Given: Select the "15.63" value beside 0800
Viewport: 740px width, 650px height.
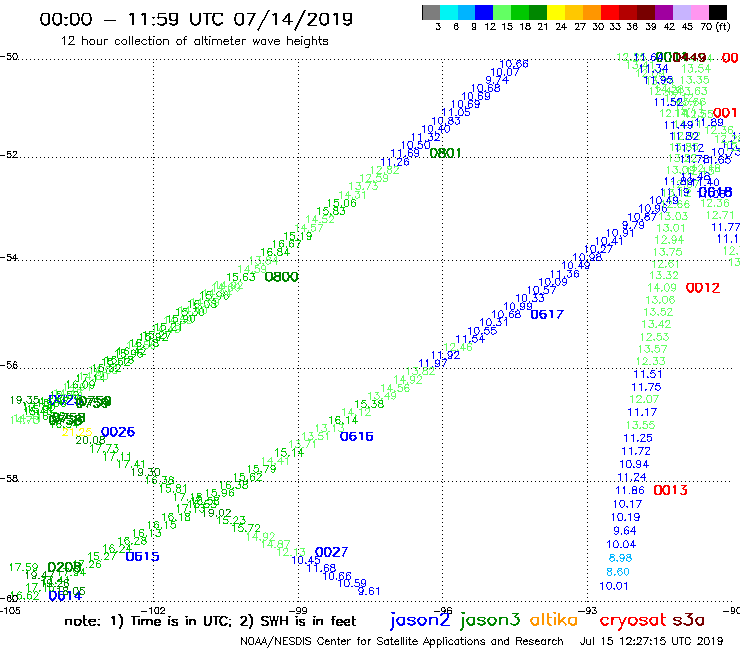Looking at the screenshot, I should (241, 277).
